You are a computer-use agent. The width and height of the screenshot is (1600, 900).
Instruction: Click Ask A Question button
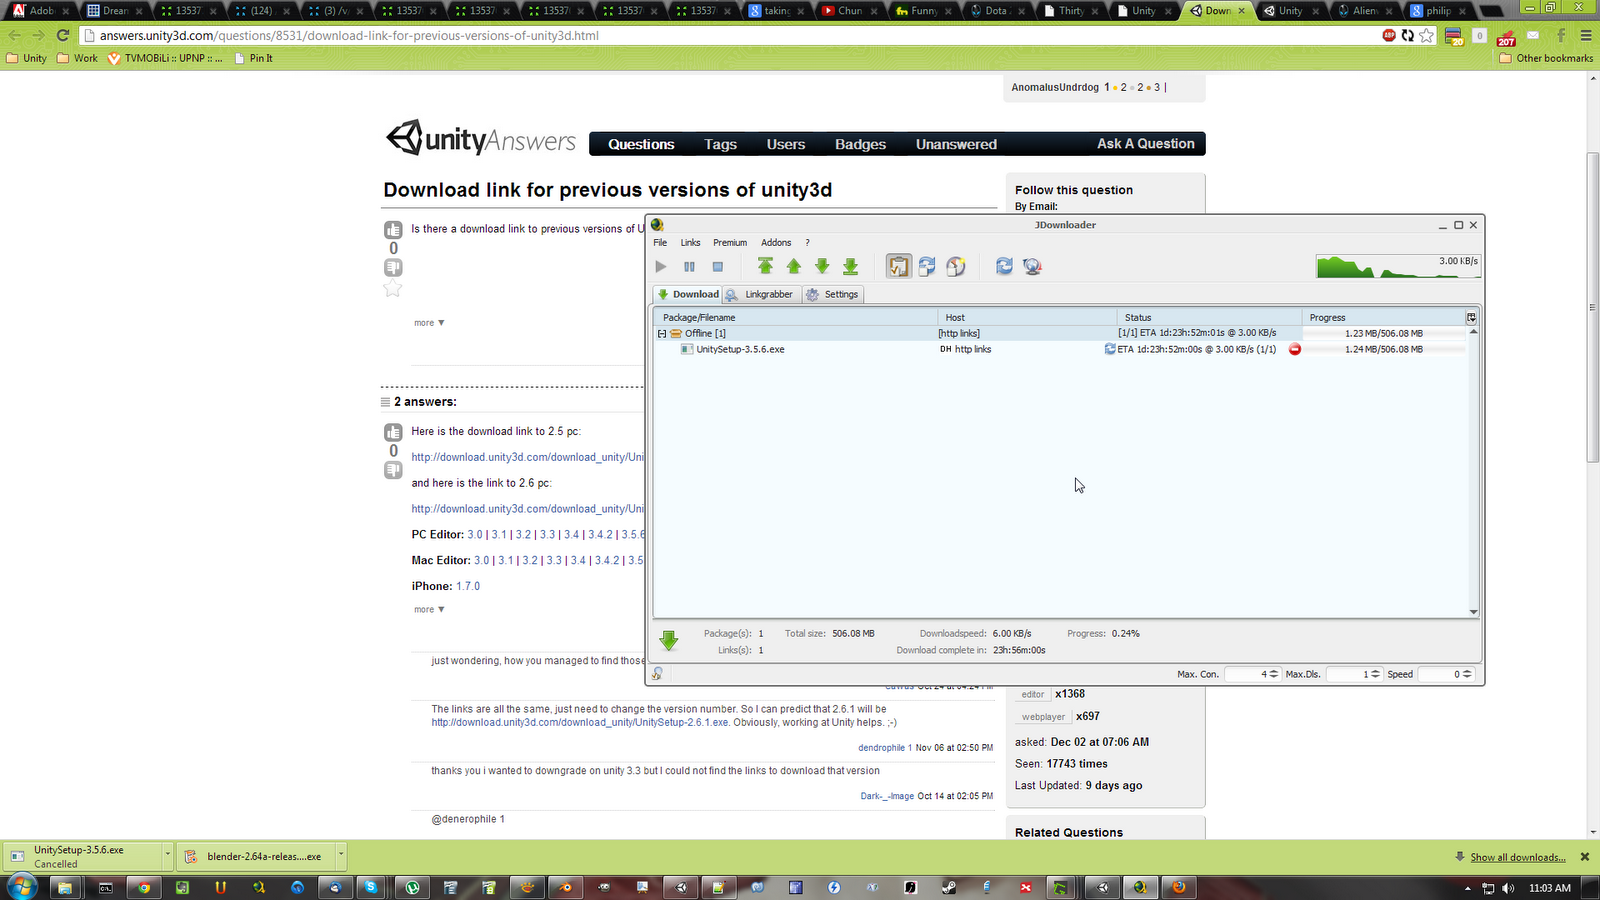point(1146,144)
